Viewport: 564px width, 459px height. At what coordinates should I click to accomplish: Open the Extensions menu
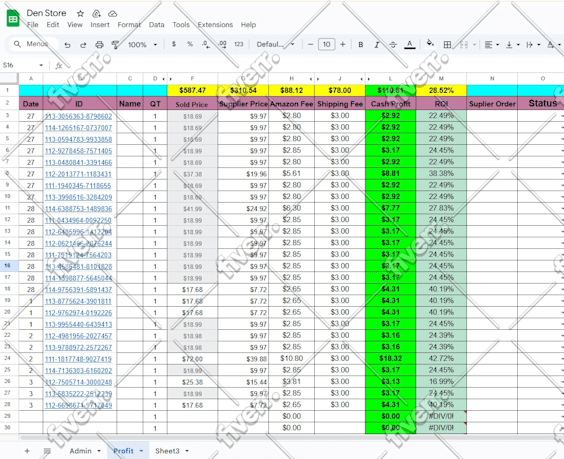[215, 25]
